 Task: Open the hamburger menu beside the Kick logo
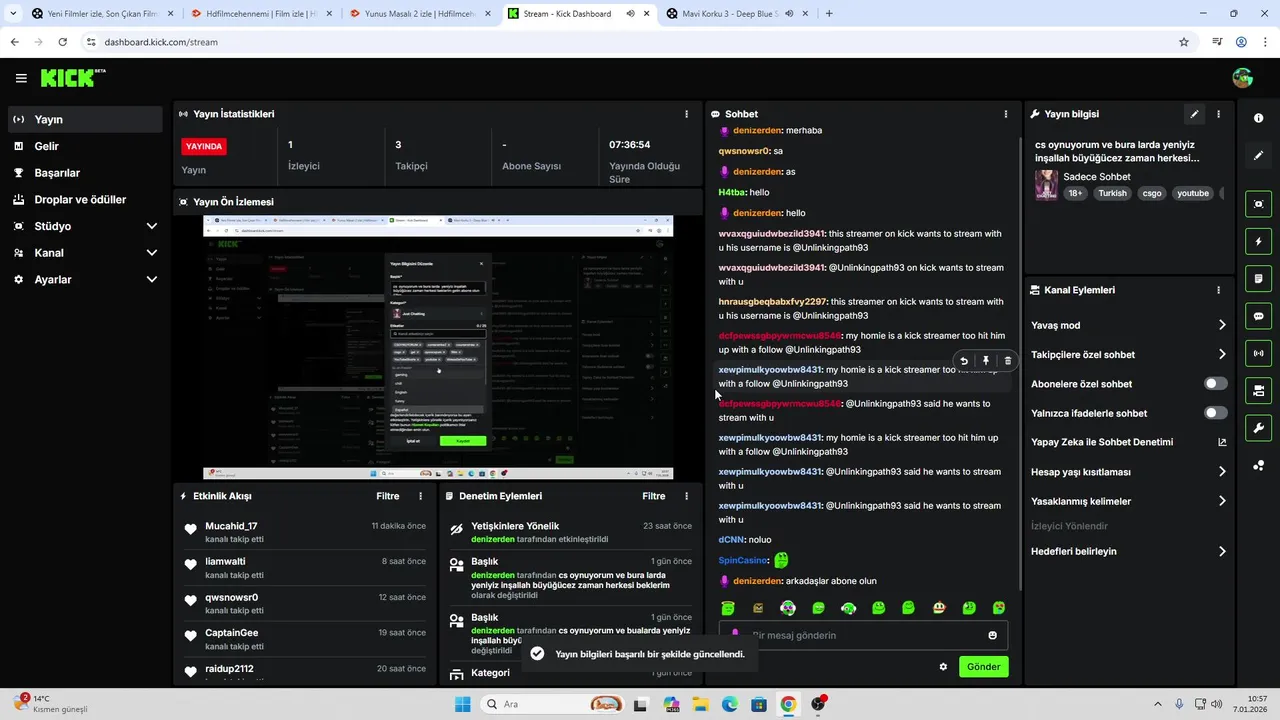tap(21, 78)
